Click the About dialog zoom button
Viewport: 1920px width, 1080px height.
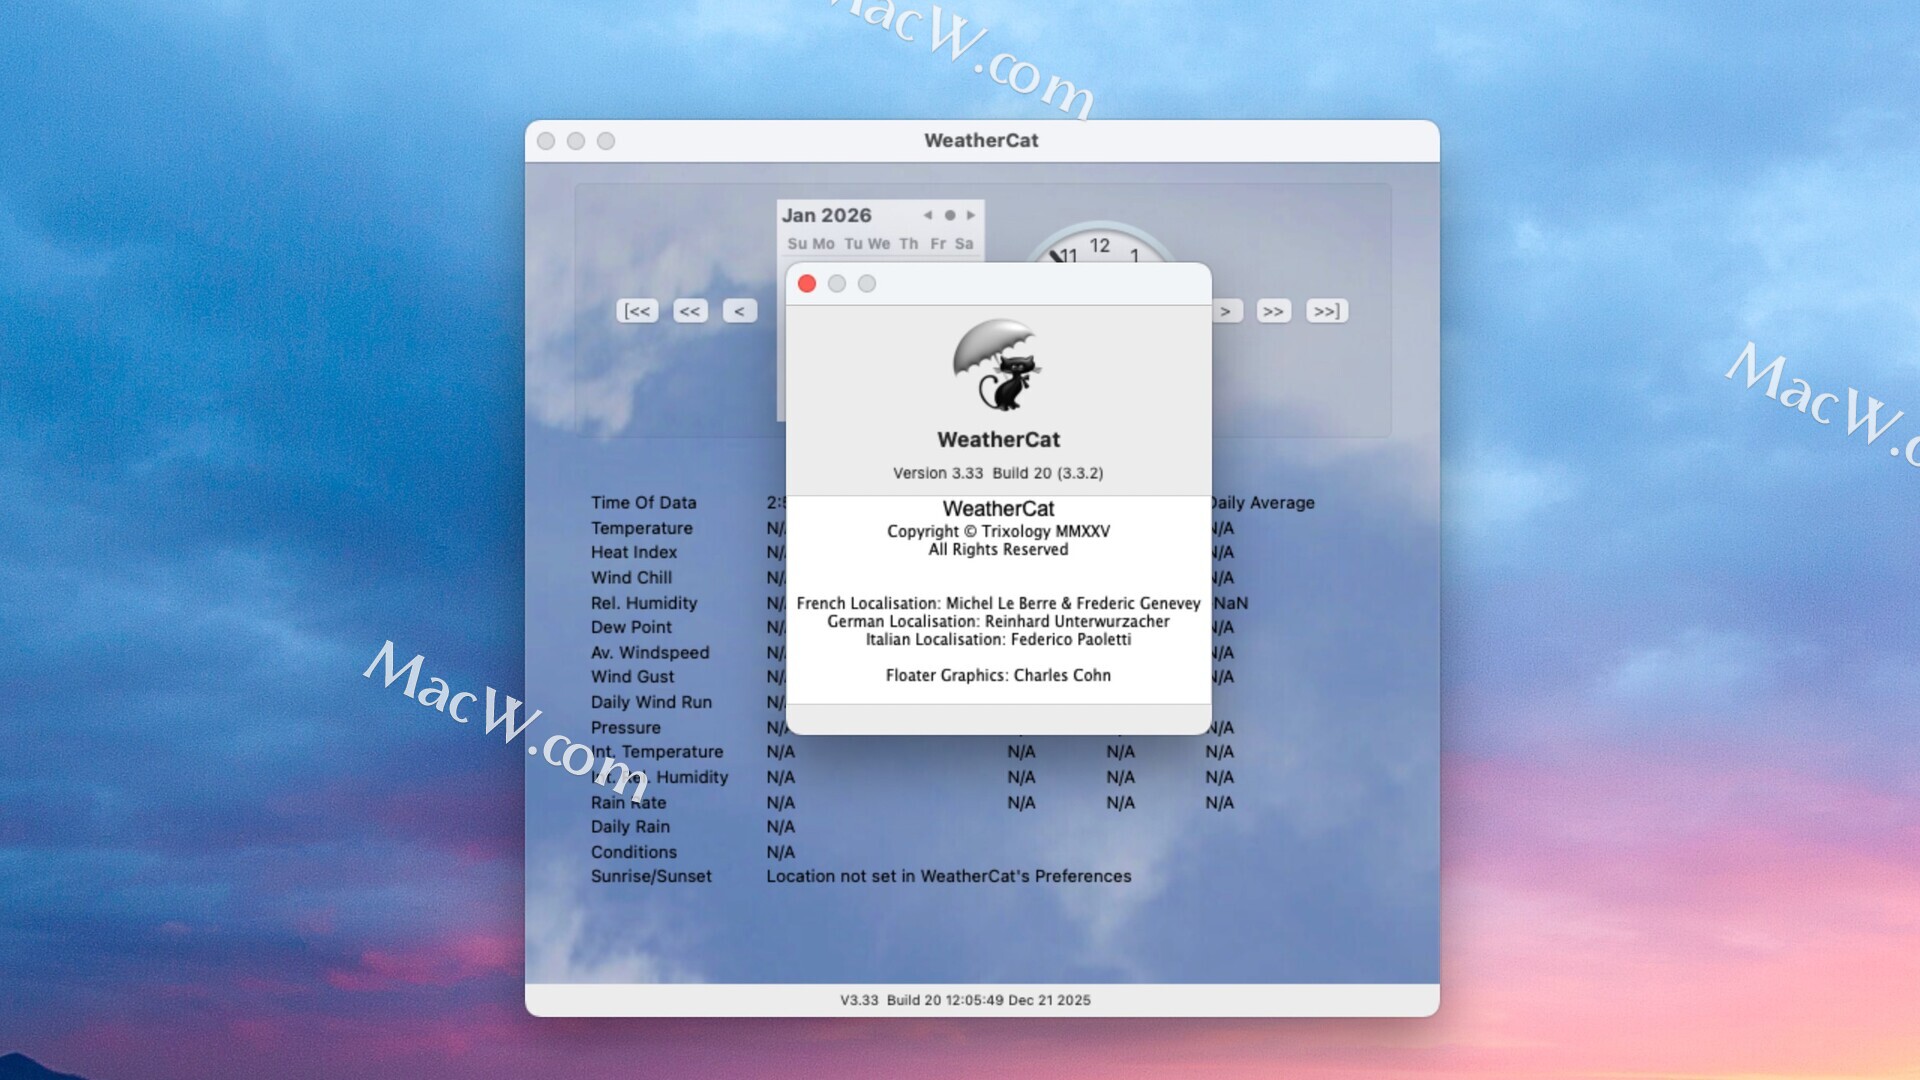[867, 284]
